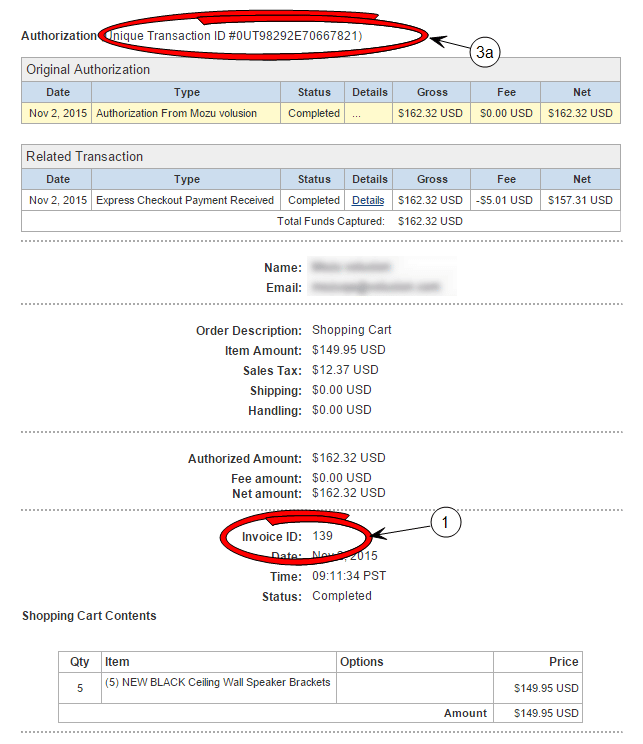Select the Unique Transaction ID #0UT98292E70667821 text
This screenshot has height=744, width=643.
pyautogui.click(x=233, y=36)
